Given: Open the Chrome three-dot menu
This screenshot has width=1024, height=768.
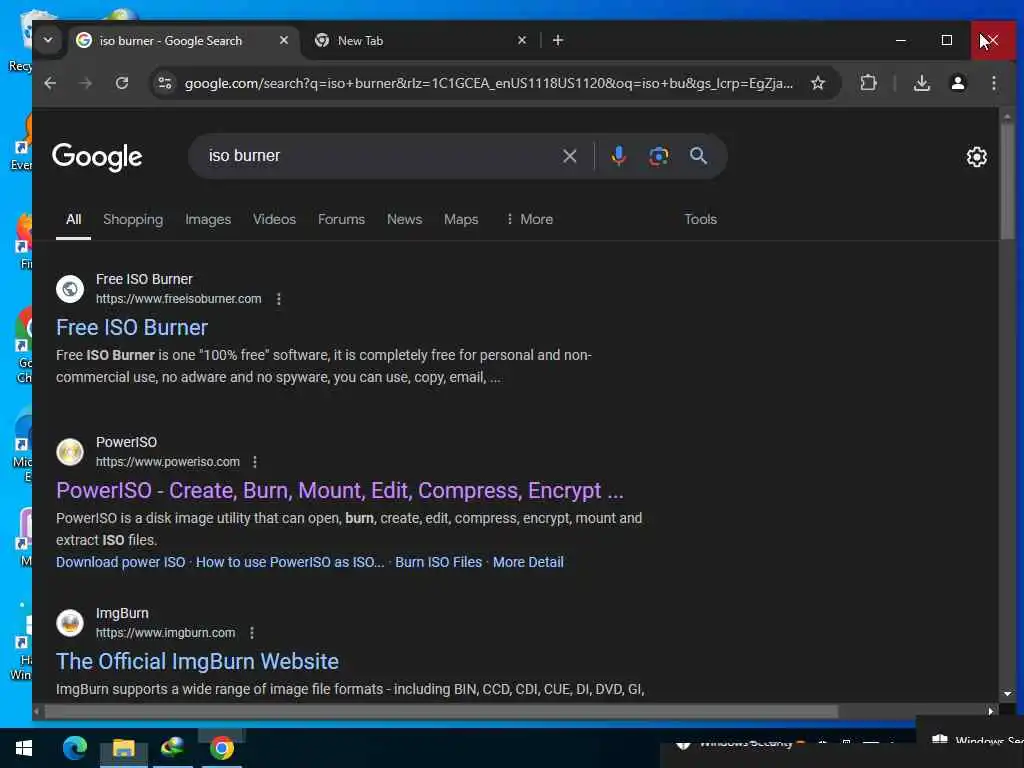Looking at the screenshot, I should [993, 83].
